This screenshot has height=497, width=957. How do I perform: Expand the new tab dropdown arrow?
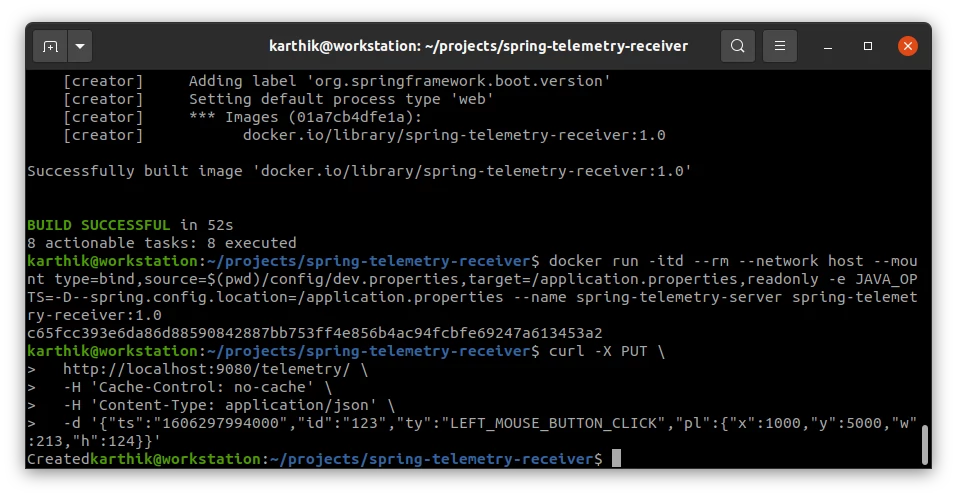(x=80, y=46)
